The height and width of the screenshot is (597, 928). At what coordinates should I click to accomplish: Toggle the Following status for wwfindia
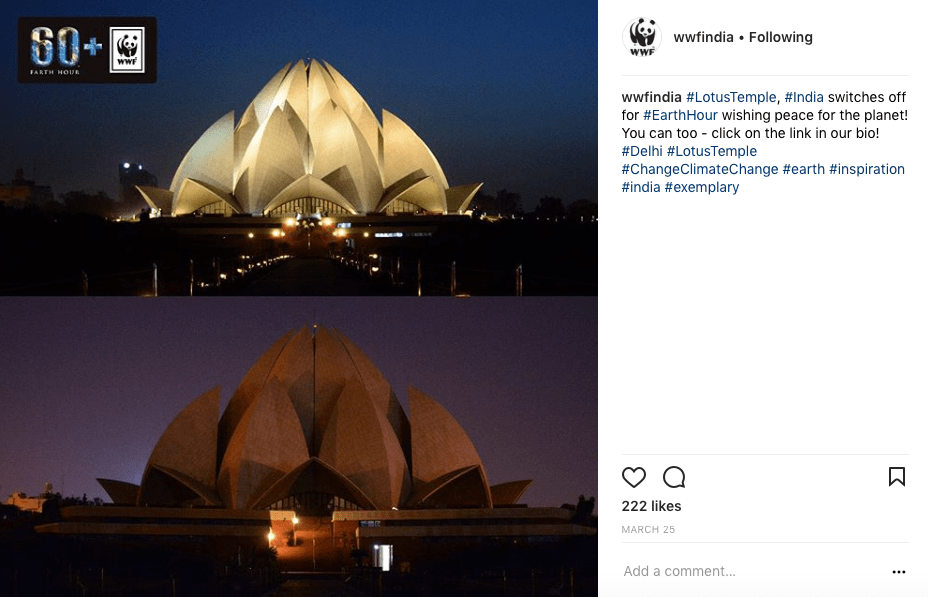780,37
